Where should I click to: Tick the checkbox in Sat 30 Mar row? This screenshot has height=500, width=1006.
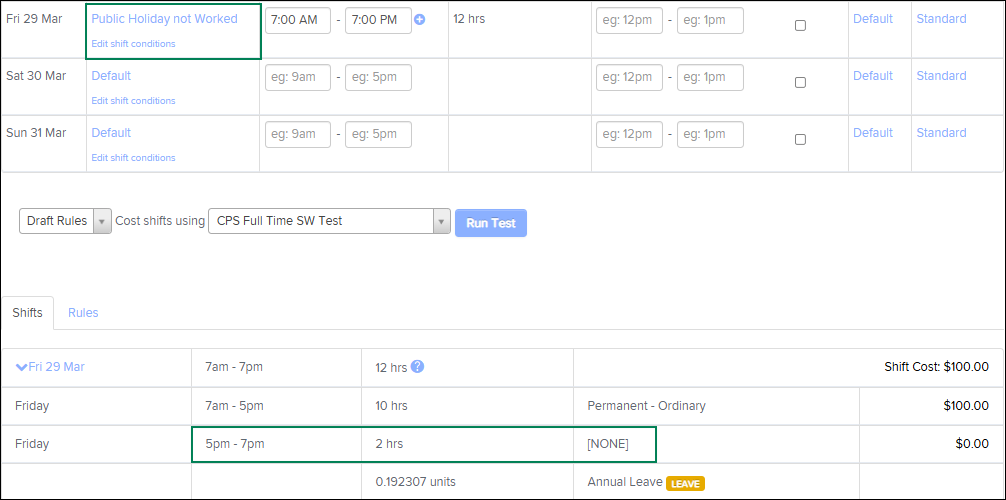(800, 83)
